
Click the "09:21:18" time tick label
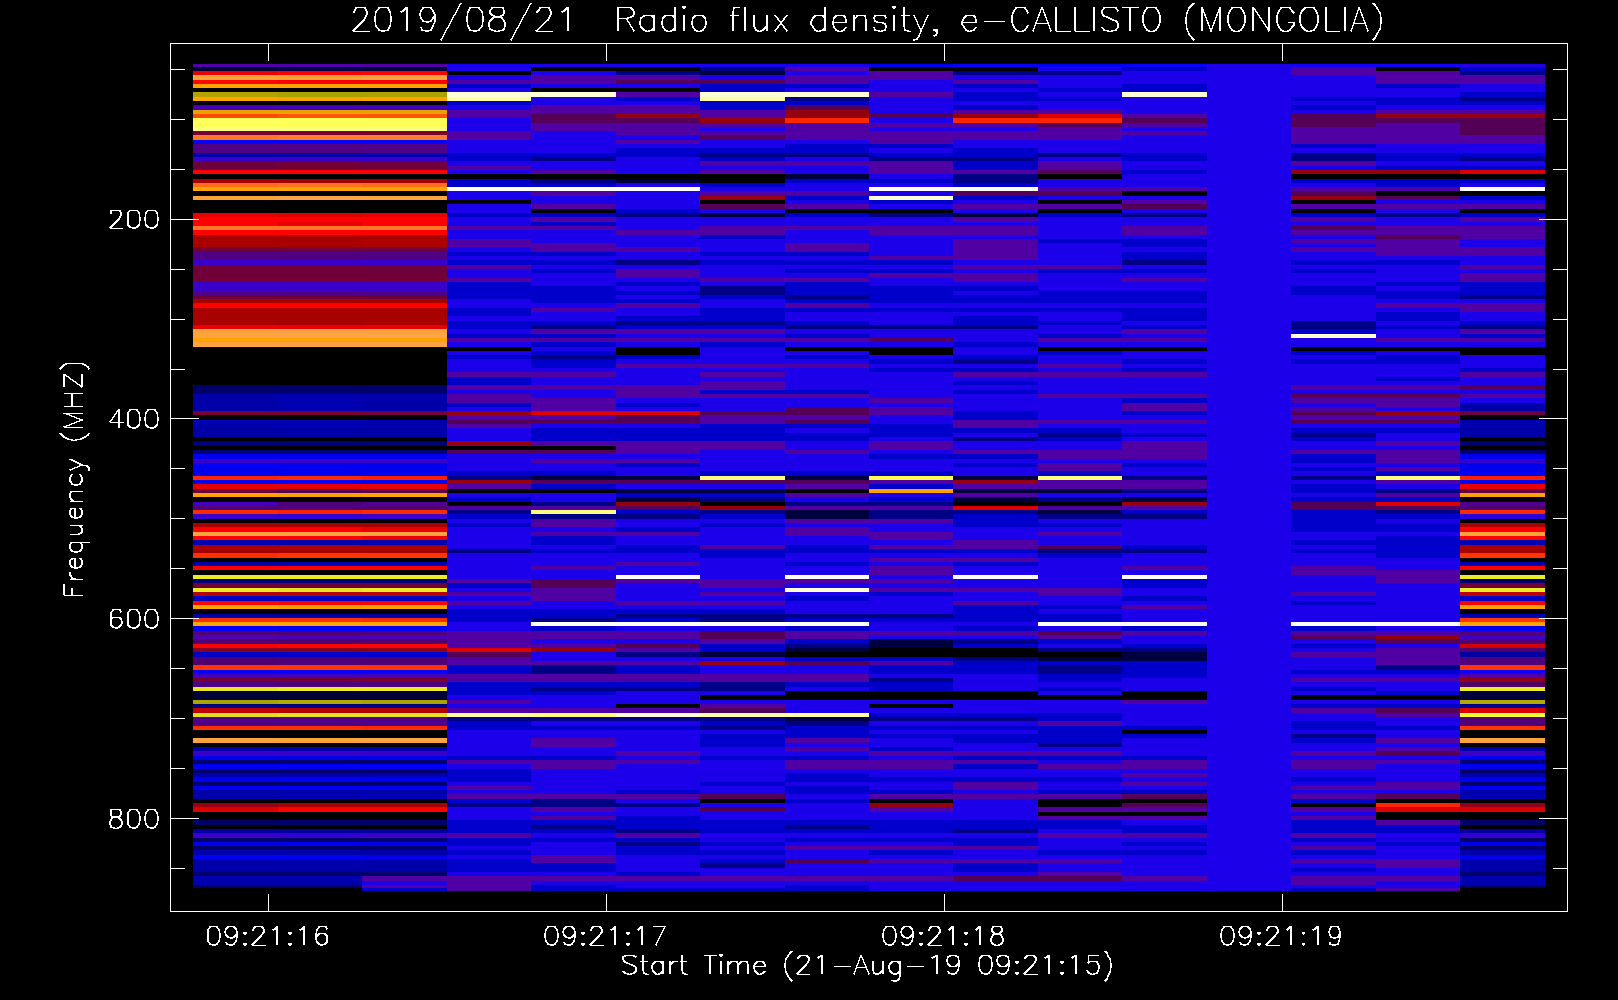click(943, 936)
